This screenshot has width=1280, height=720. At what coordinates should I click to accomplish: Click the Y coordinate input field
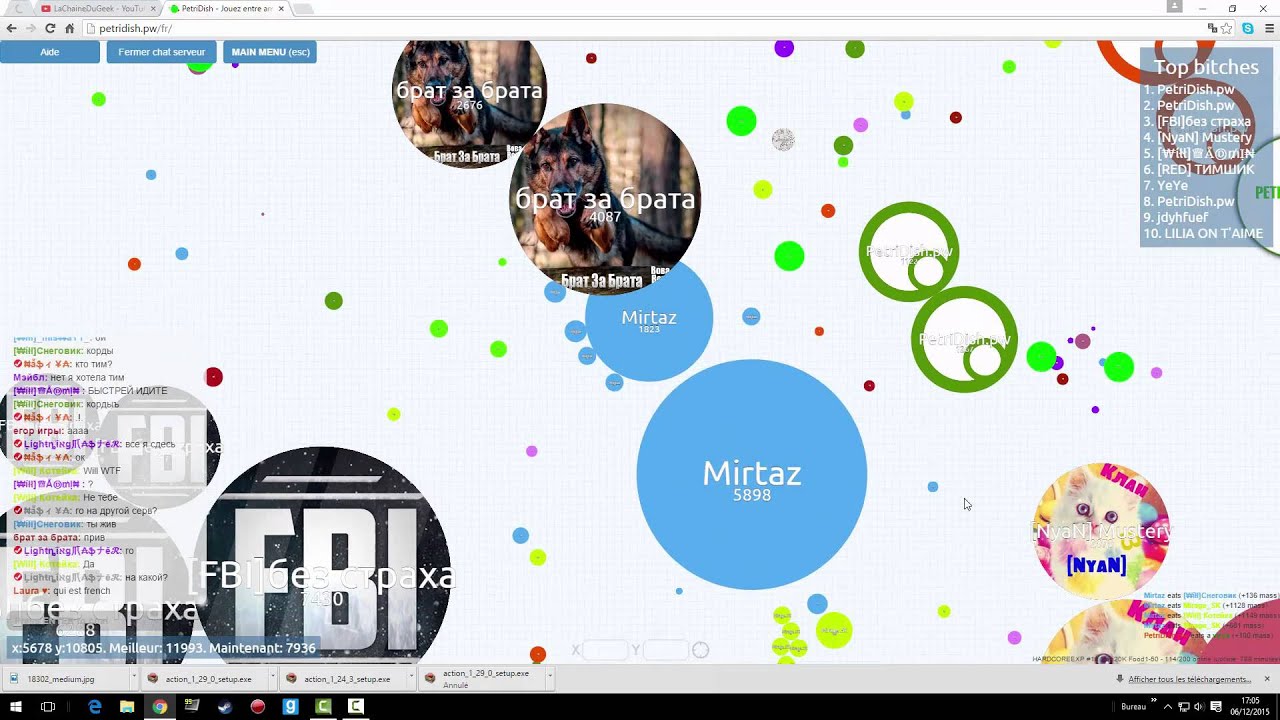pos(665,650)
